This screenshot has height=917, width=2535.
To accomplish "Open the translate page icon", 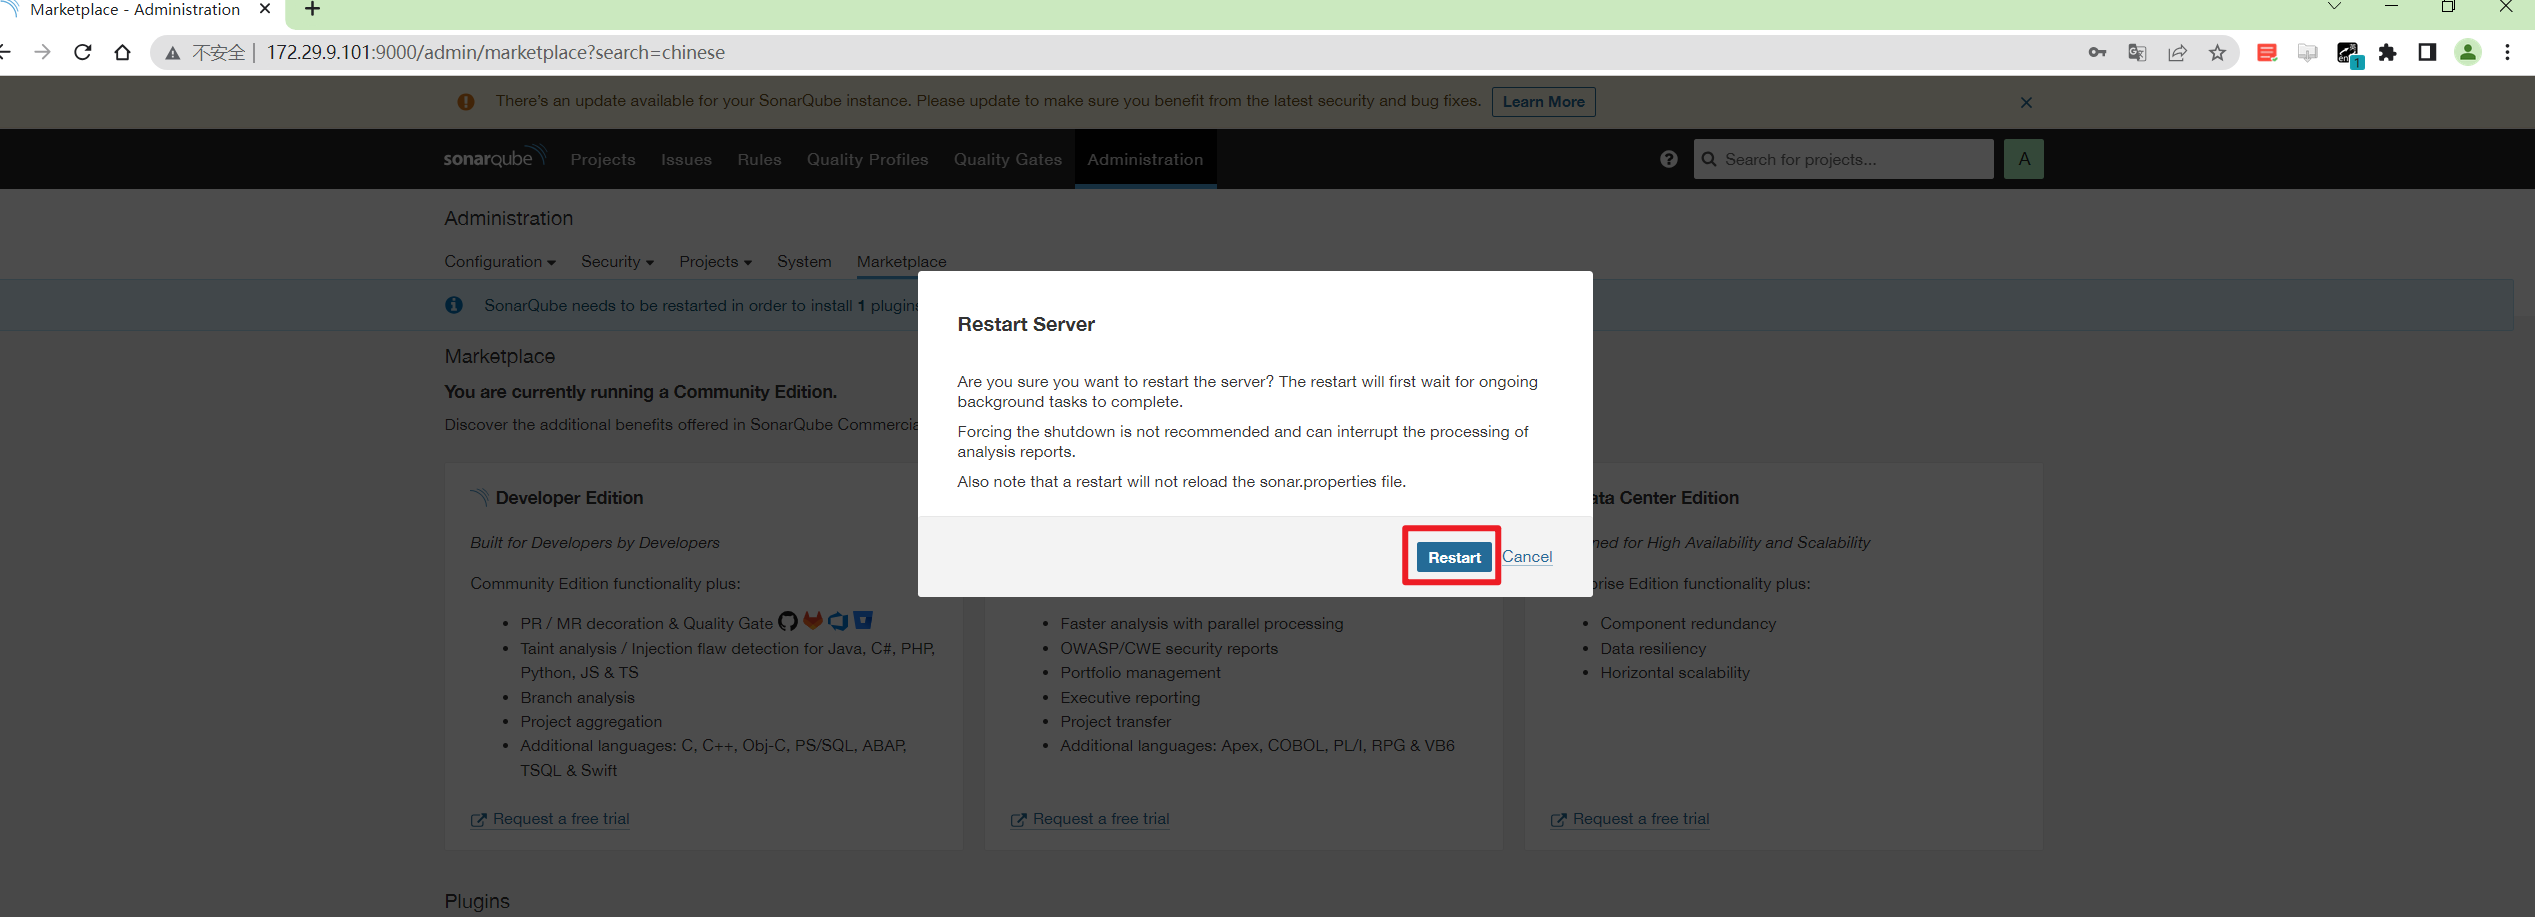I will 2137,52.
